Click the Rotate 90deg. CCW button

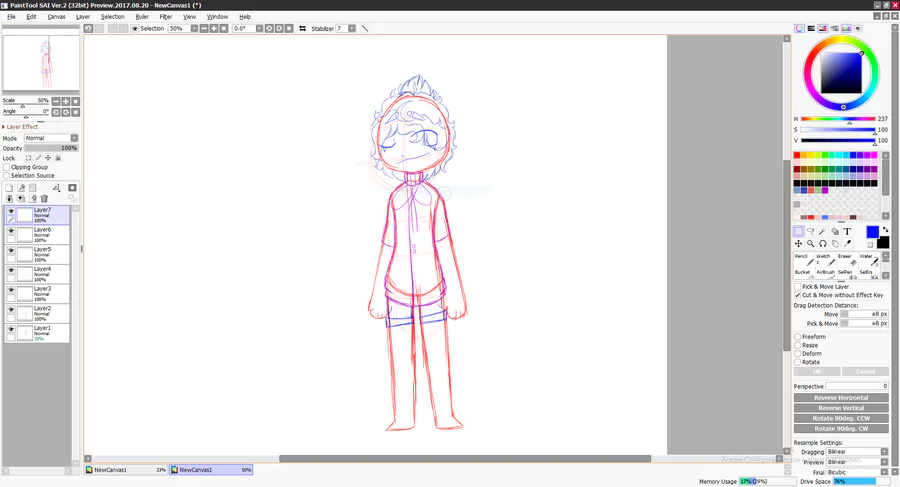(841, 418)
